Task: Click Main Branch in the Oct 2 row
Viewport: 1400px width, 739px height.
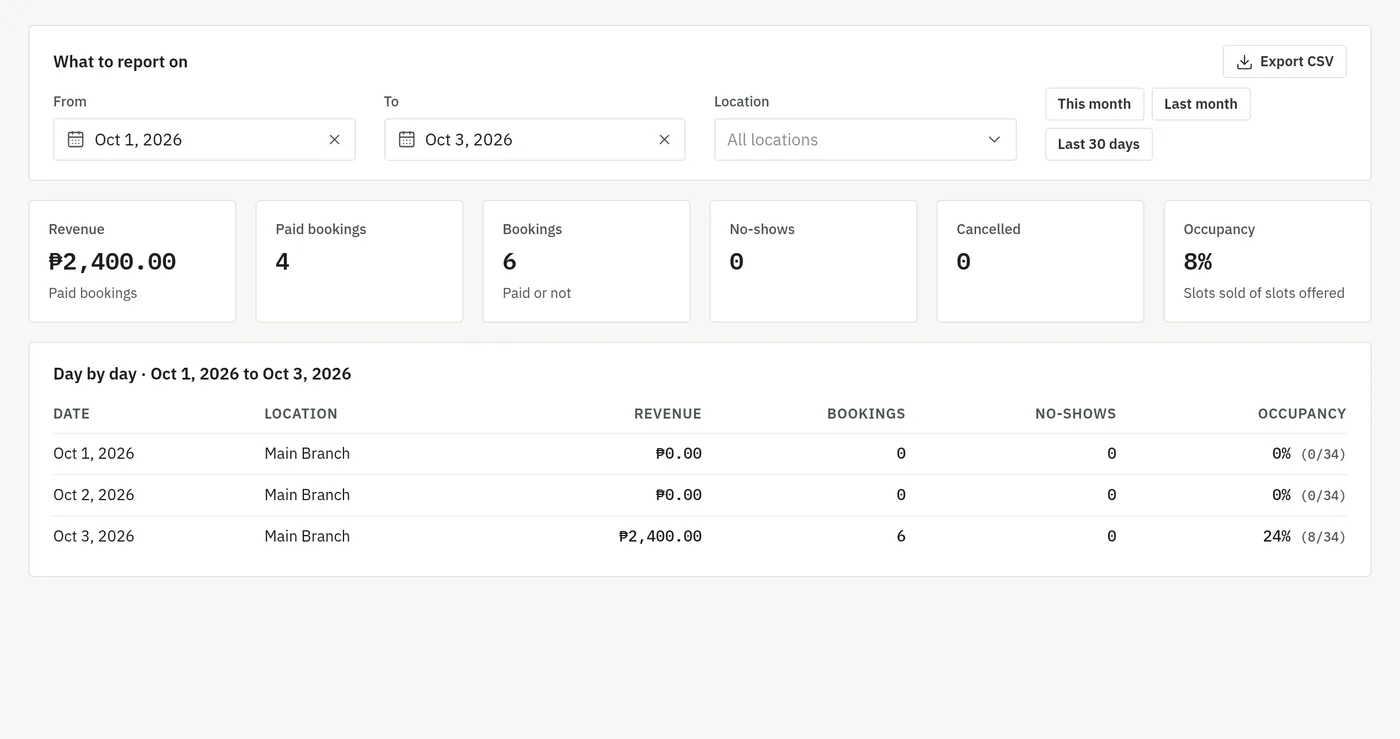Action: point(307,495)
